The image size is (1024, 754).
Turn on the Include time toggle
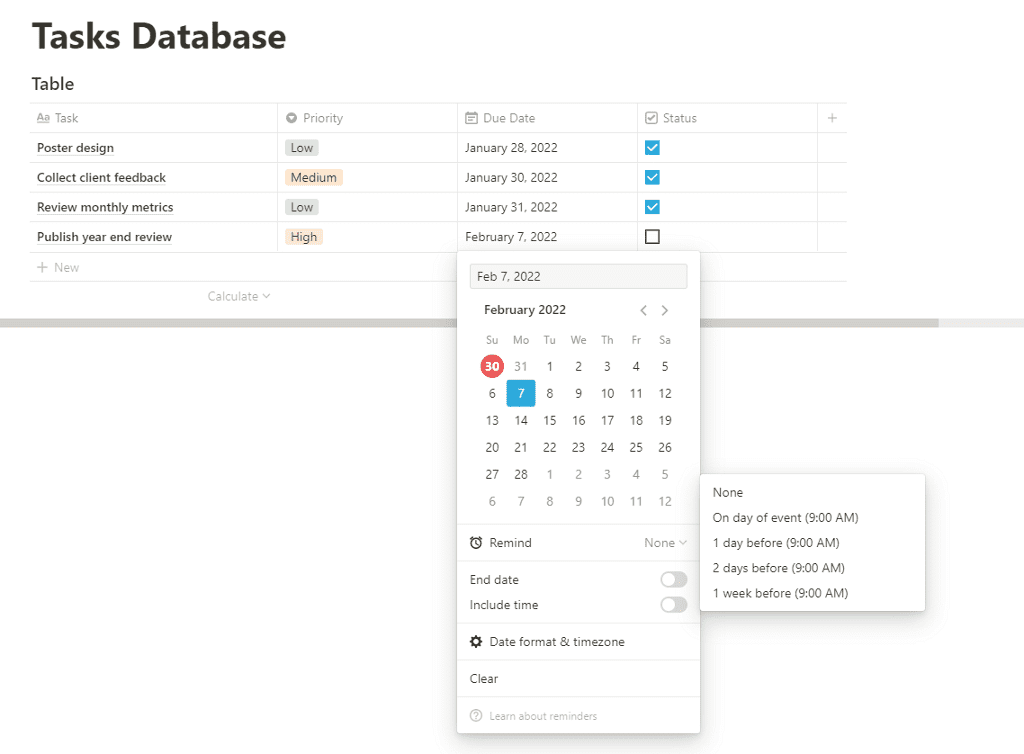(x=673, y=605)
